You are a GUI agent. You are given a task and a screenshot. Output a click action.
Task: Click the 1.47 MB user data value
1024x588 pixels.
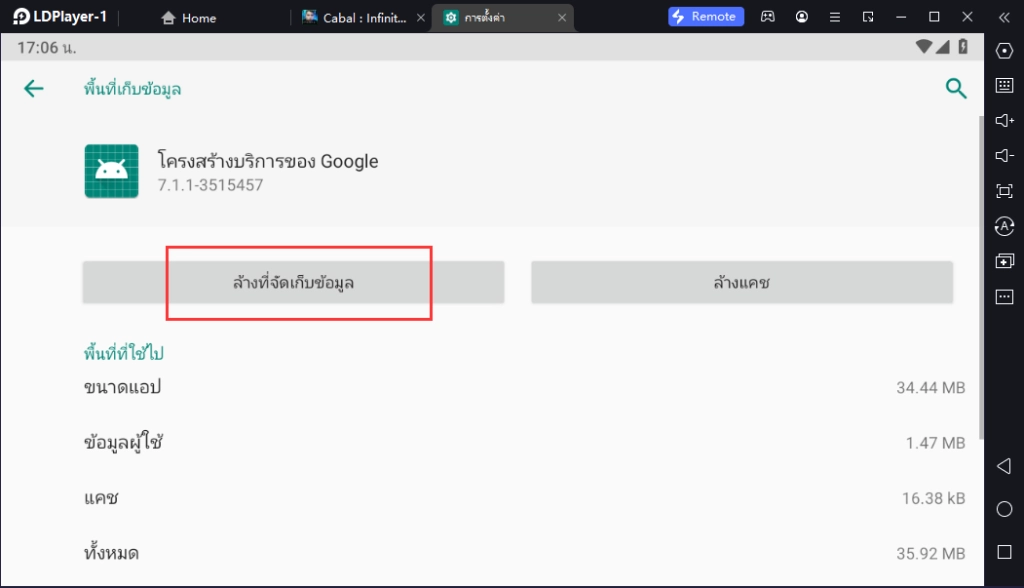click(935, 443)
